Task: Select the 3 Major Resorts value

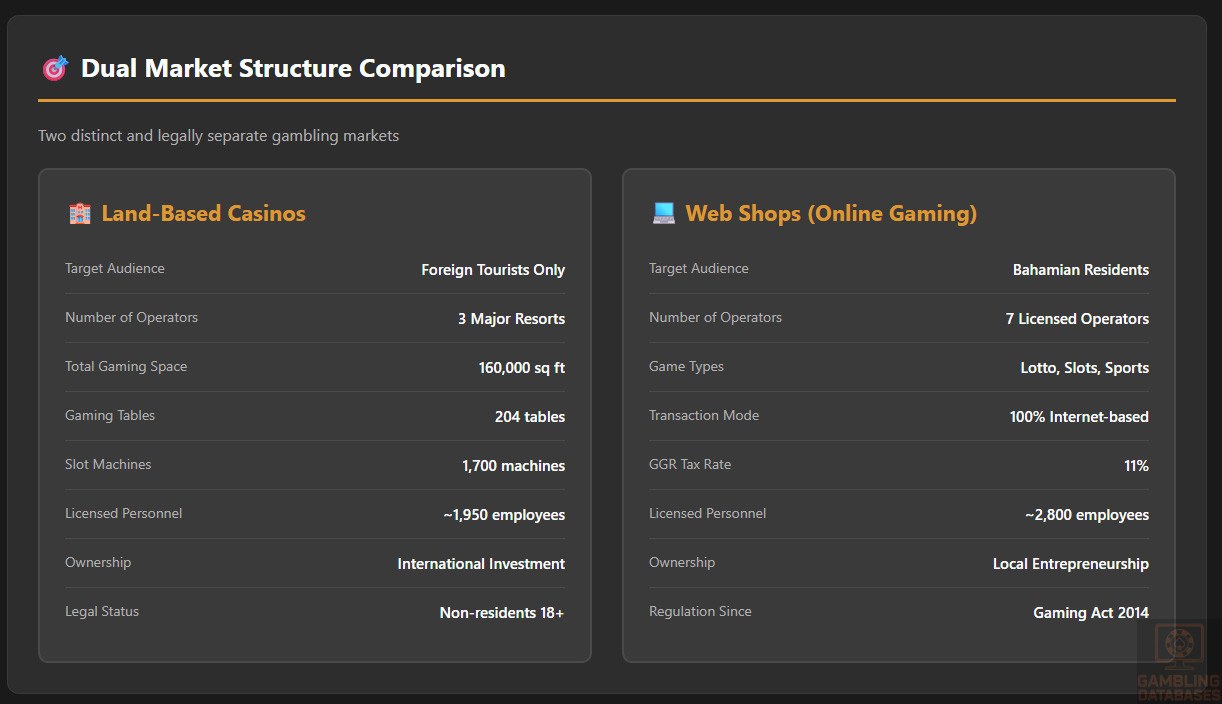Action: [511, 319]
